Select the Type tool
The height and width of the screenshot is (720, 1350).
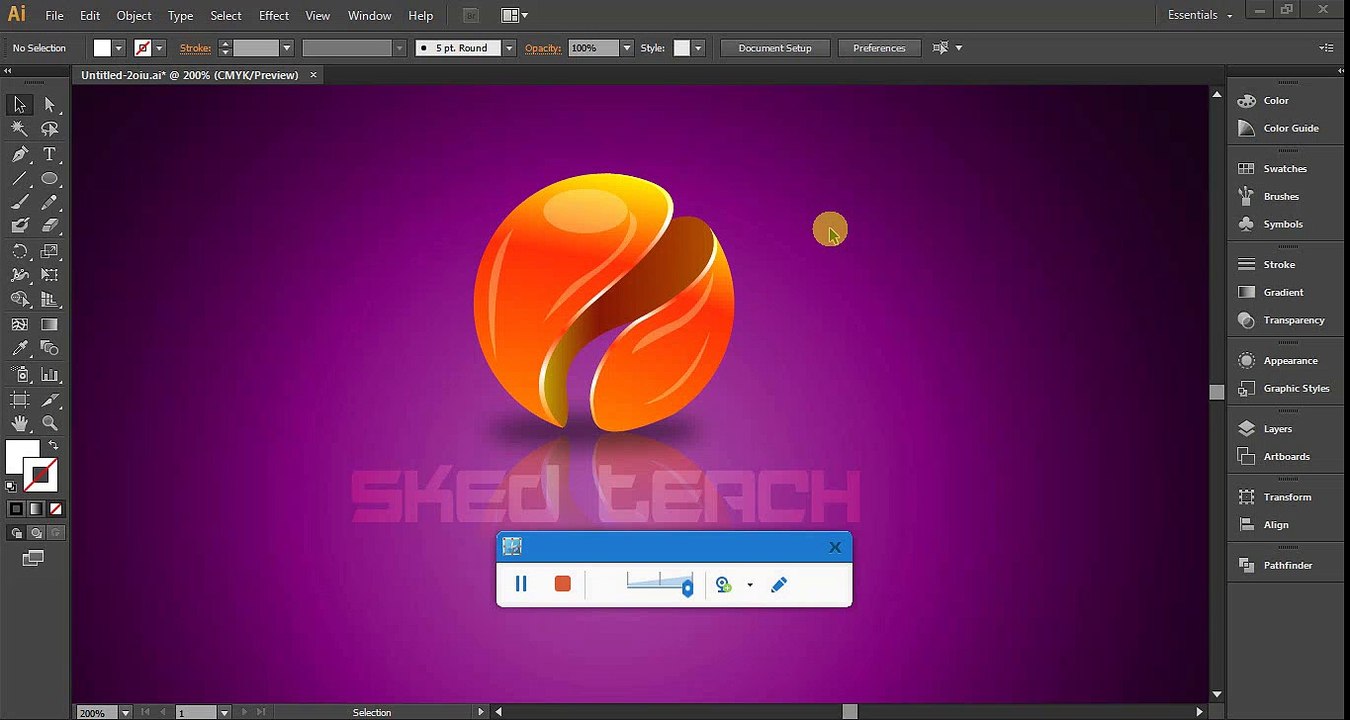[49, 154]
